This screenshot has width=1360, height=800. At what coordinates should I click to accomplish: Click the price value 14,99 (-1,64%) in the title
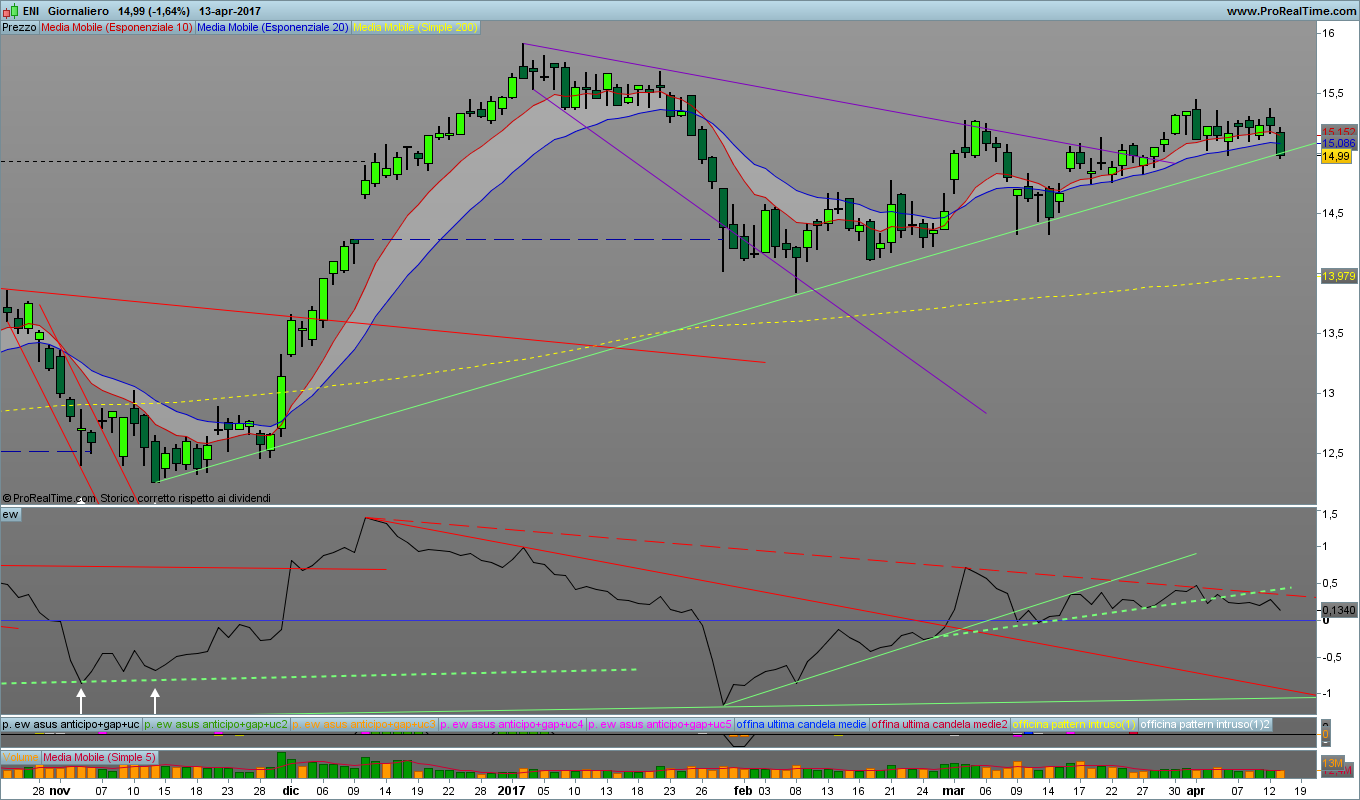(x=153, y=11)
